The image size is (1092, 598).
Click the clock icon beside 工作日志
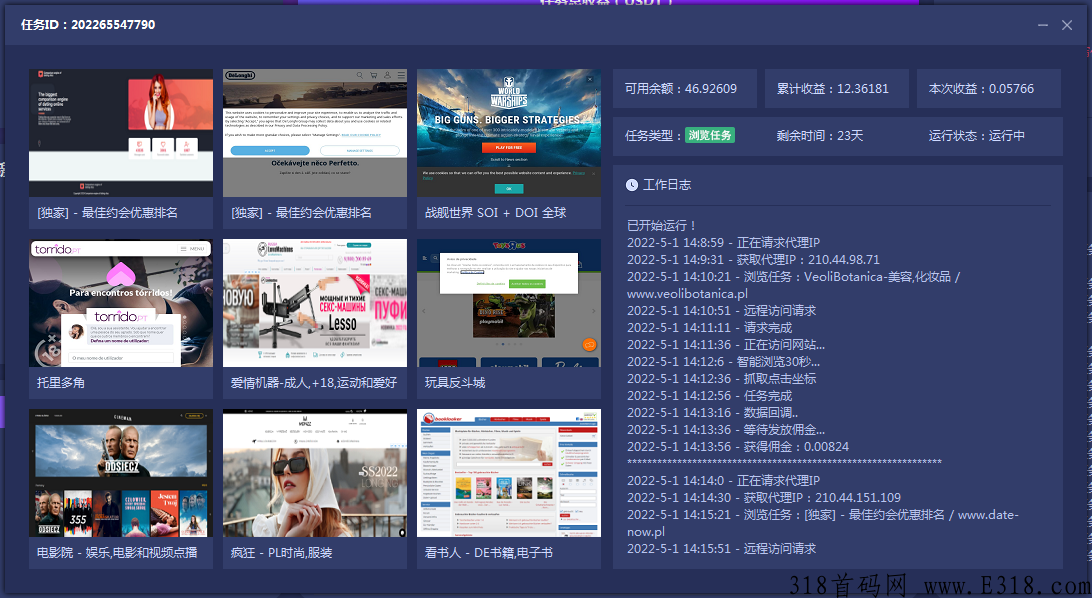[632, 184]
